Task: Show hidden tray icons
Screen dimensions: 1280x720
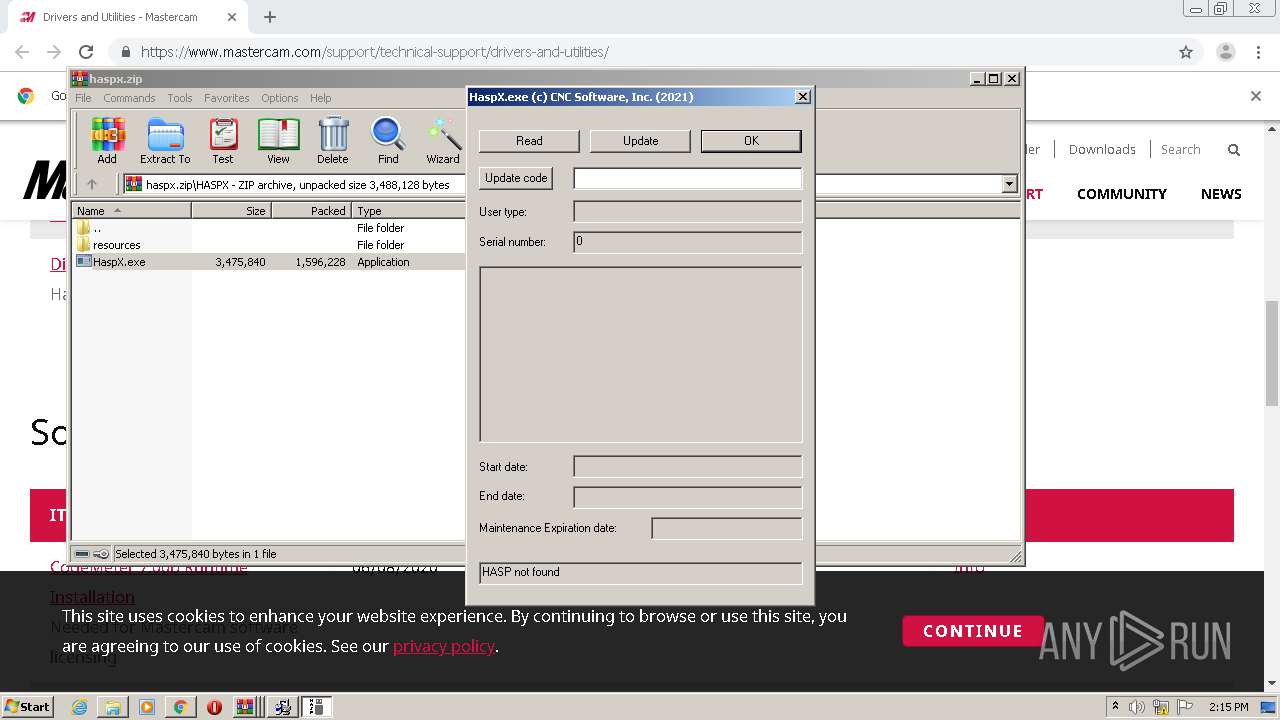Action: (1115, 707)
